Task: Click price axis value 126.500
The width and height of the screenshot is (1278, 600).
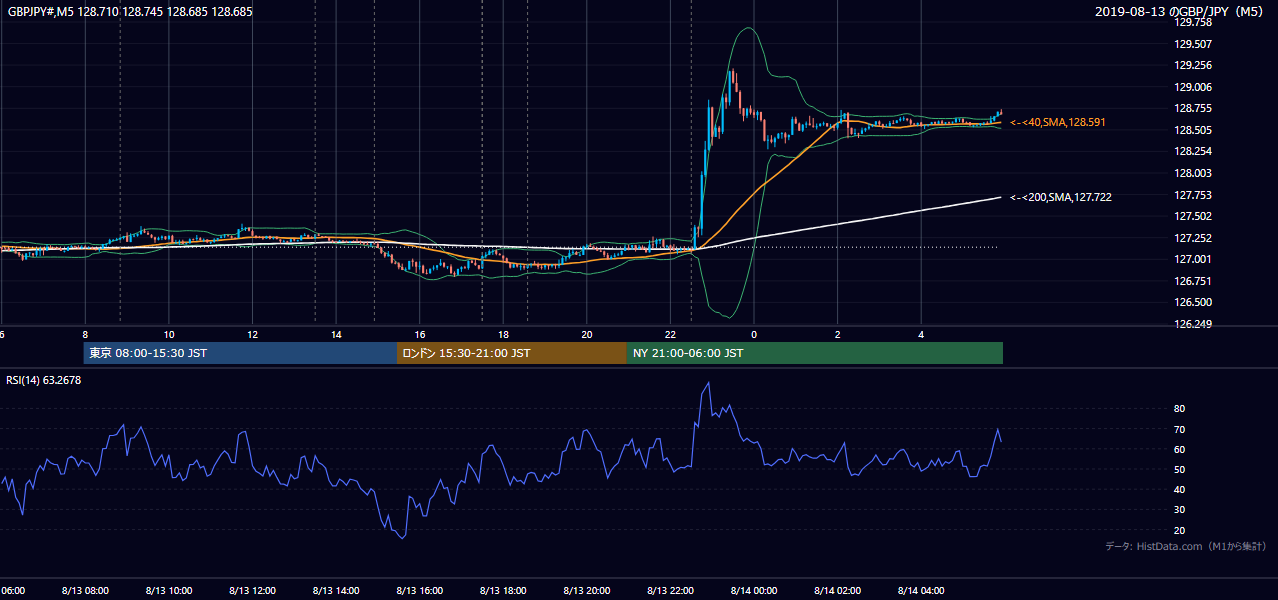Action: [x=1194, y=302]
